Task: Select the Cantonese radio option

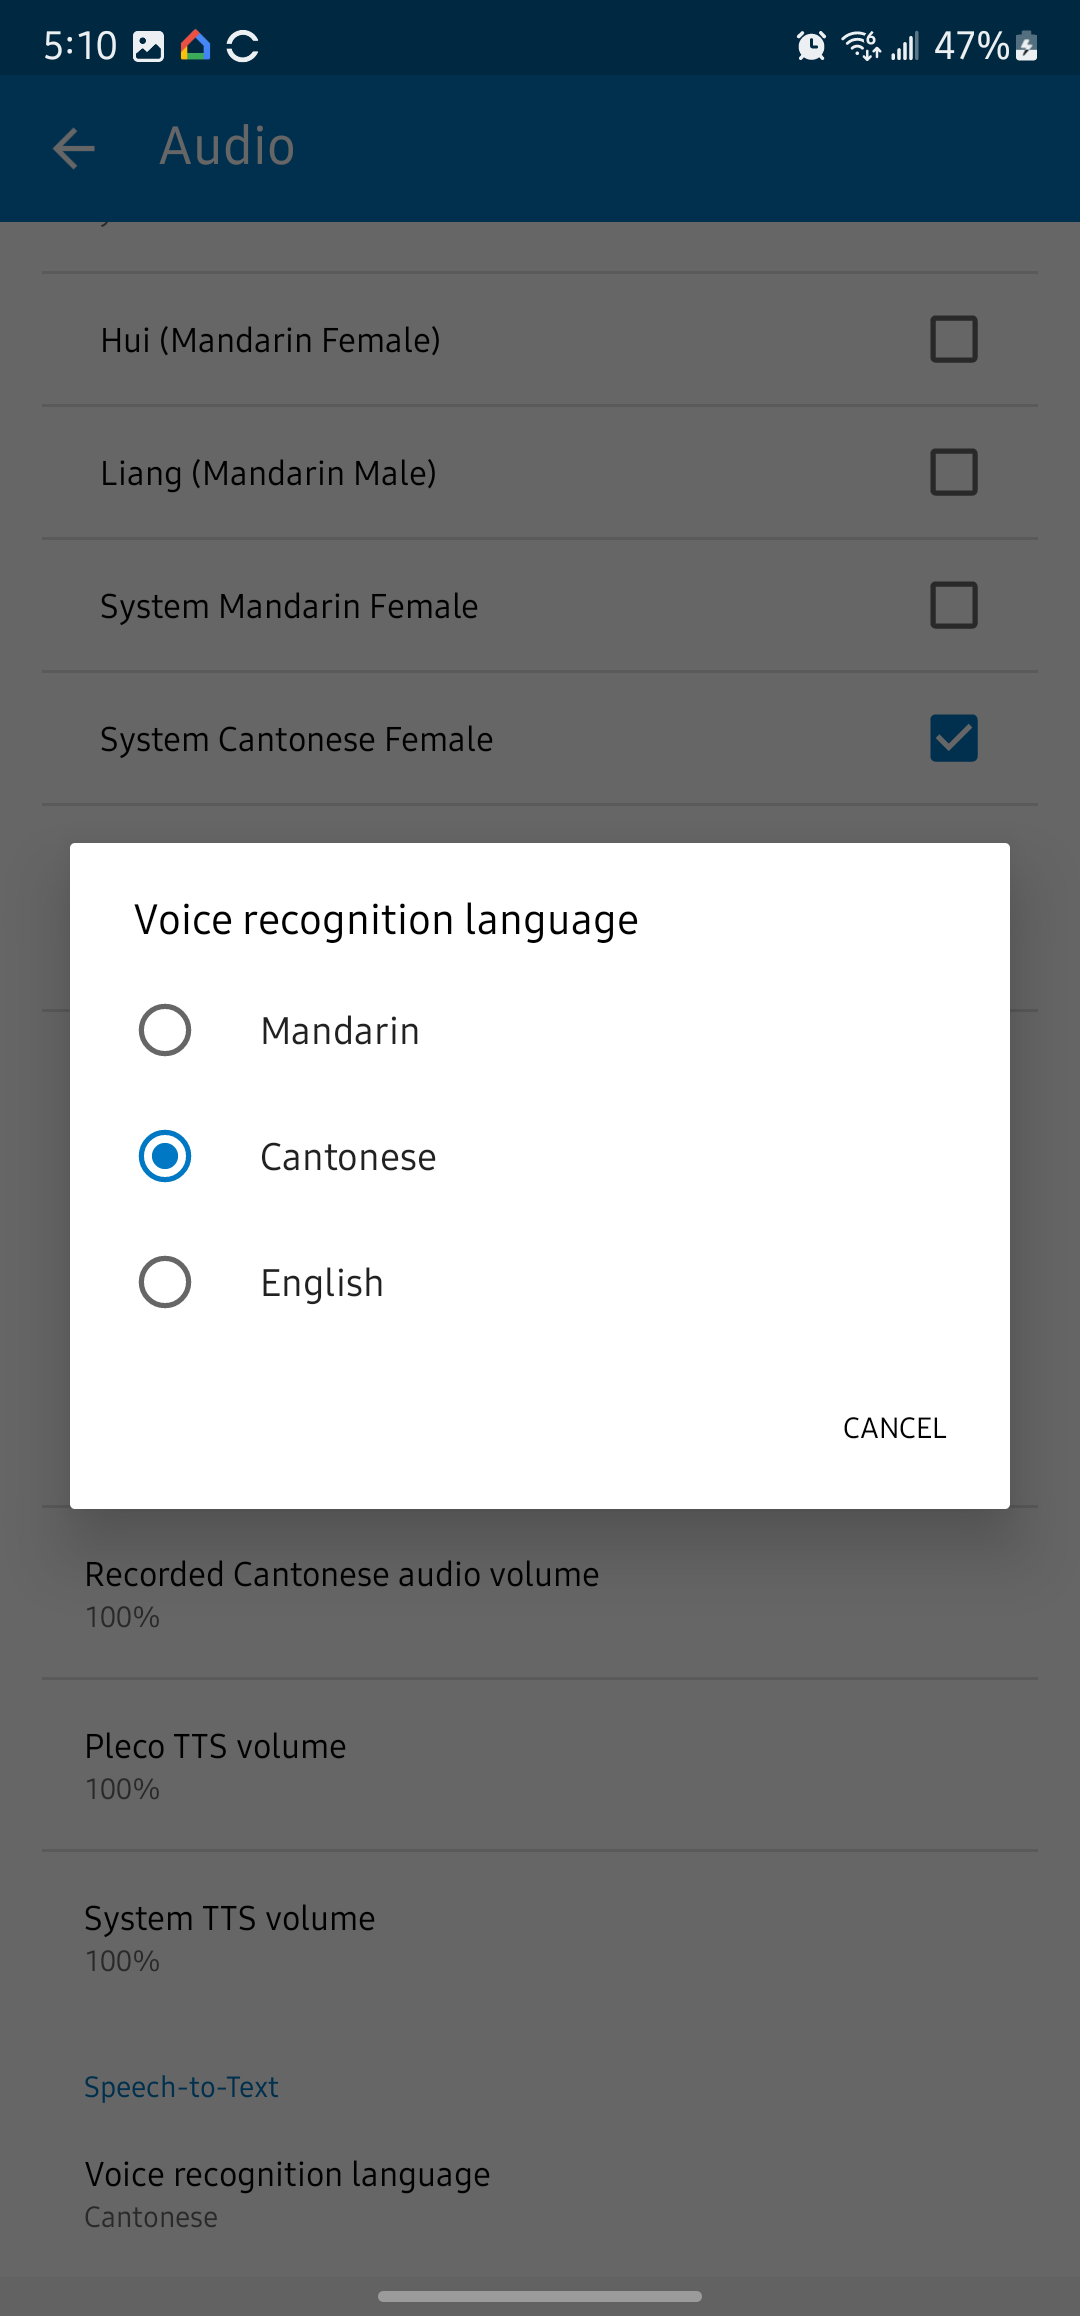Action: 165,1156
